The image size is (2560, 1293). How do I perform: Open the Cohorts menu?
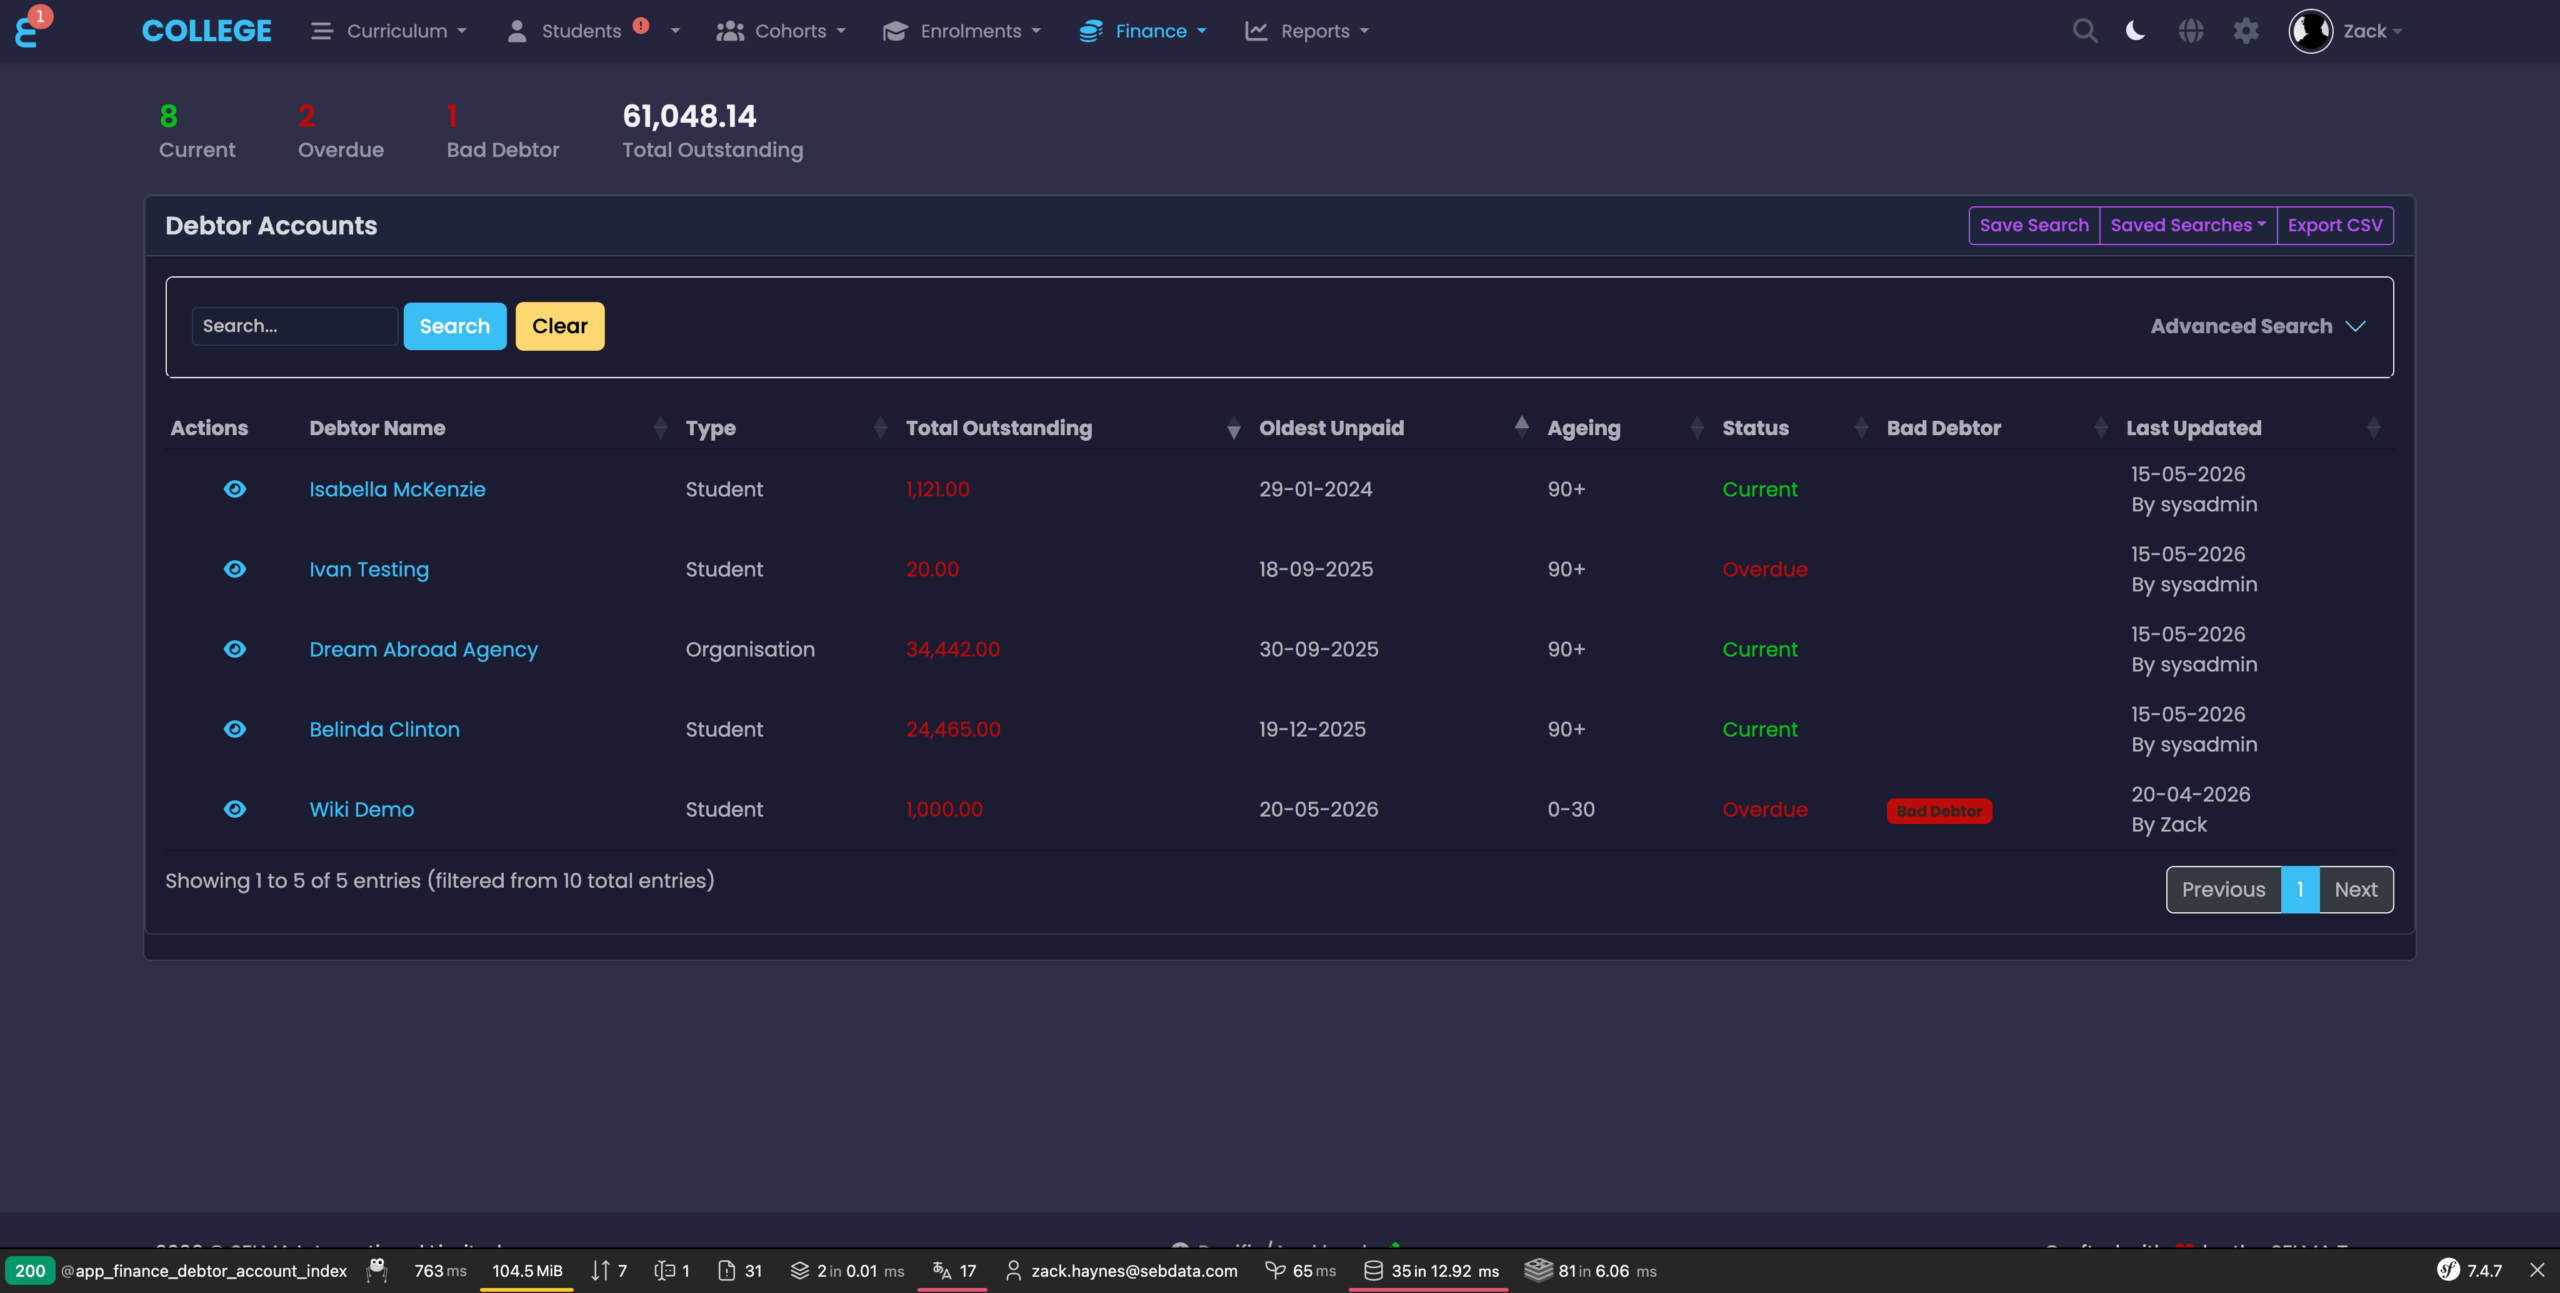pyautogui.click(x=781, y=31)
